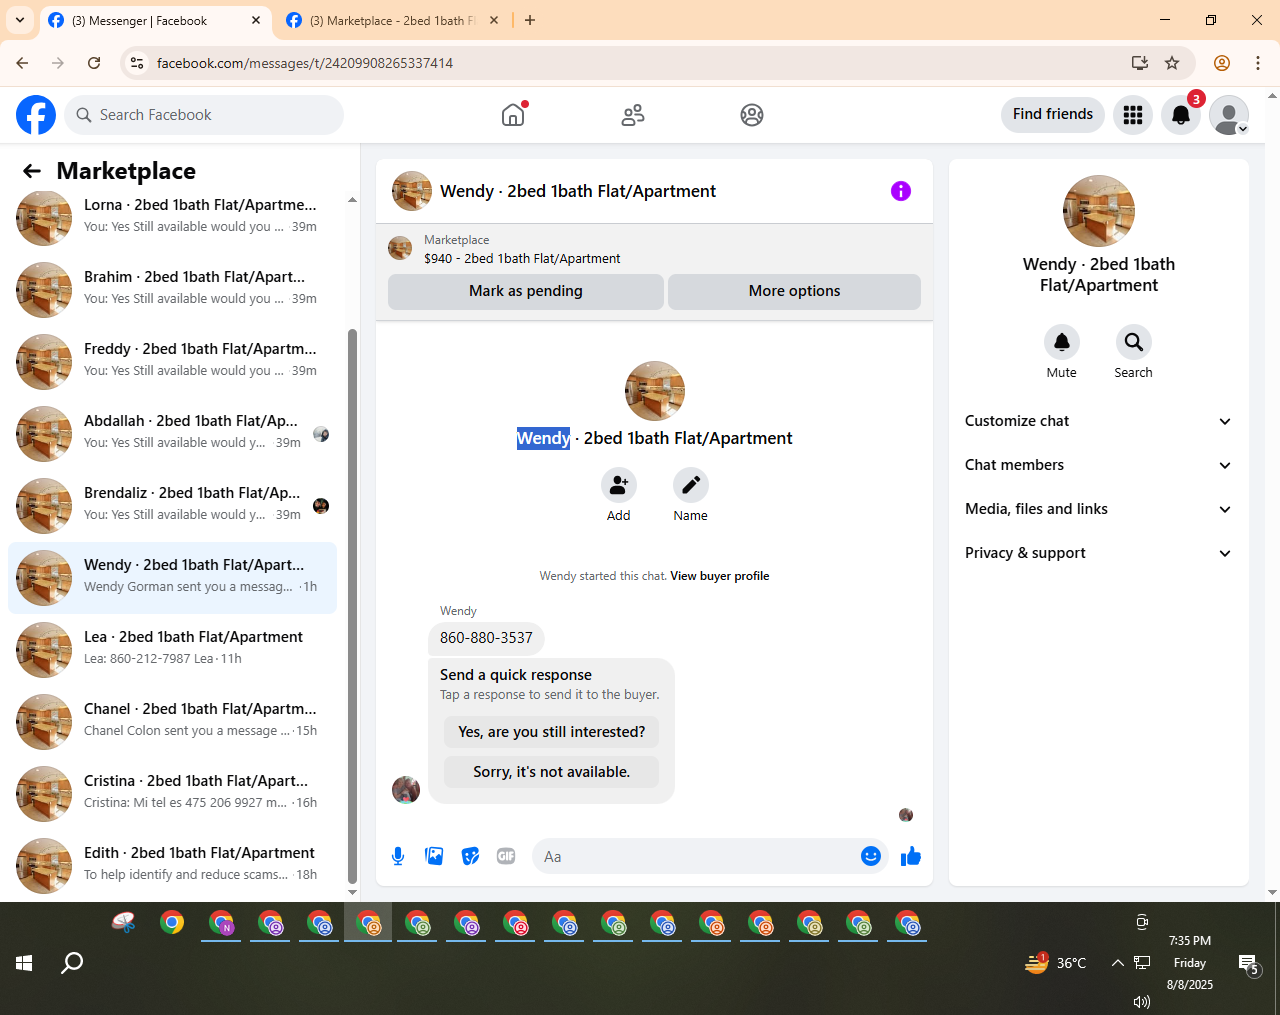Open Chrome tab search dropdown
This screenshot has height=1015, width=1280.
pyautogui.click(x=20, y=20)
